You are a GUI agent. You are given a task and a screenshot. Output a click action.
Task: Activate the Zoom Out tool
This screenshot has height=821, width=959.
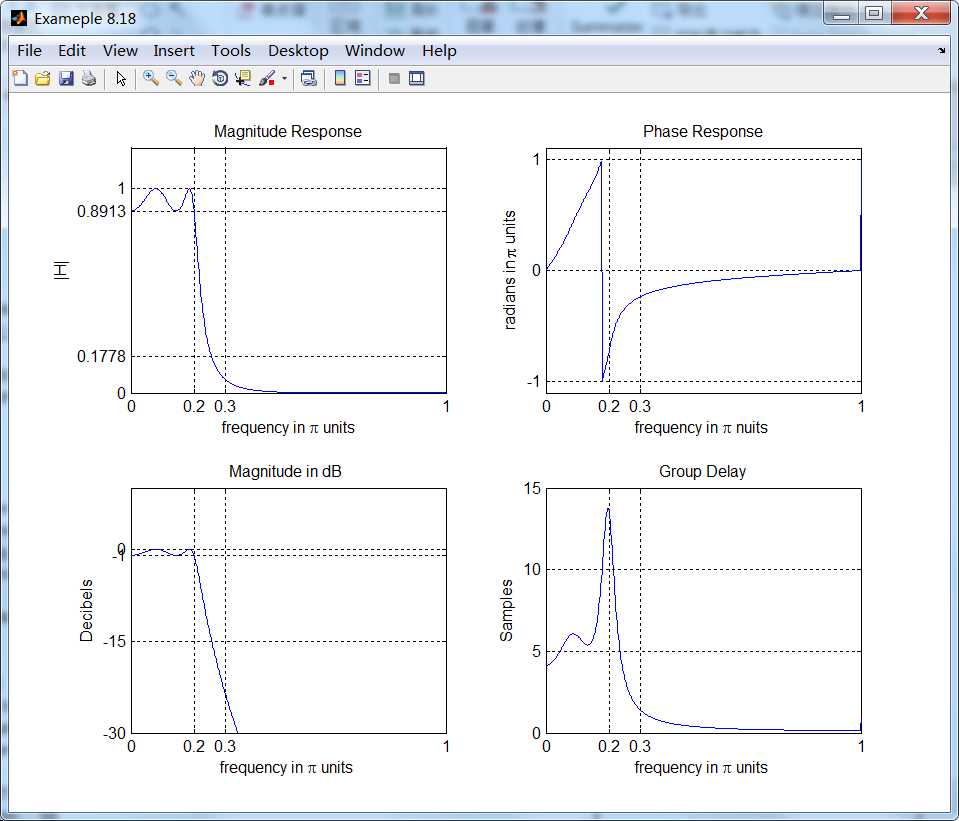[x=174, y=78]
